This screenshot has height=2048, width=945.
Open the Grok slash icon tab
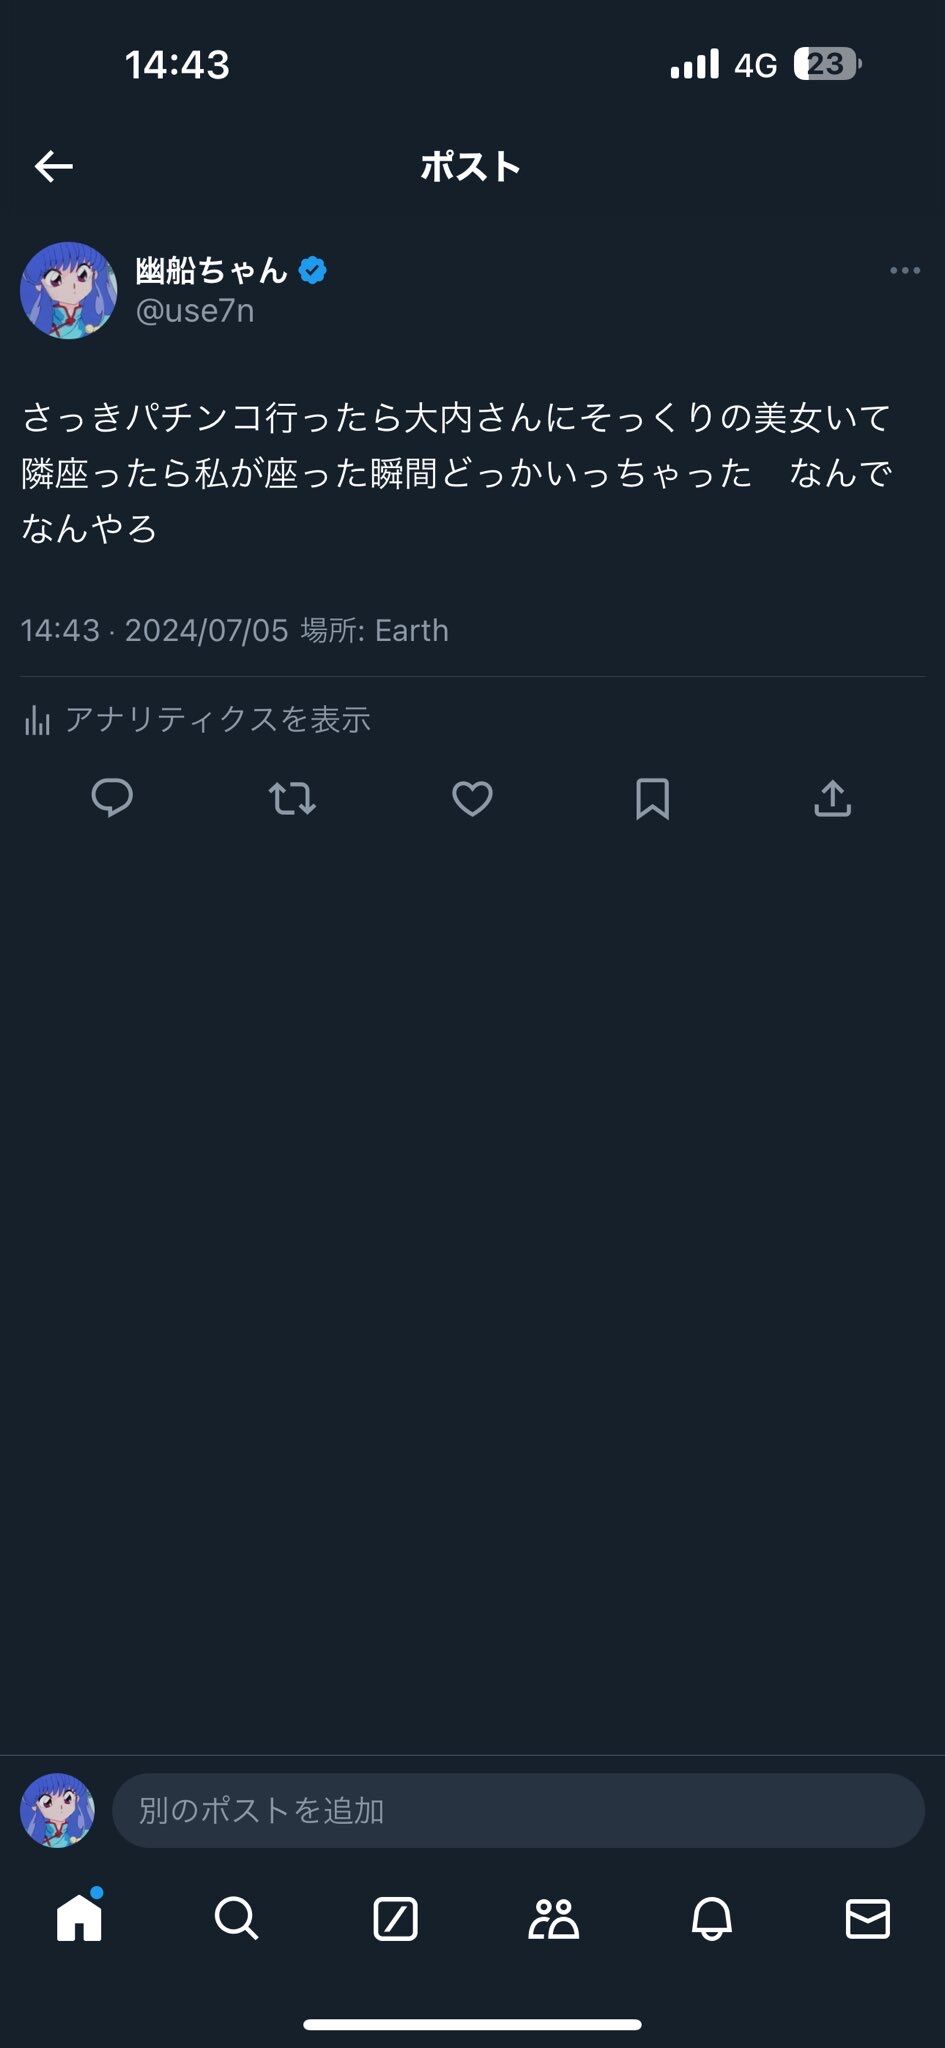tap(395, 1918)
